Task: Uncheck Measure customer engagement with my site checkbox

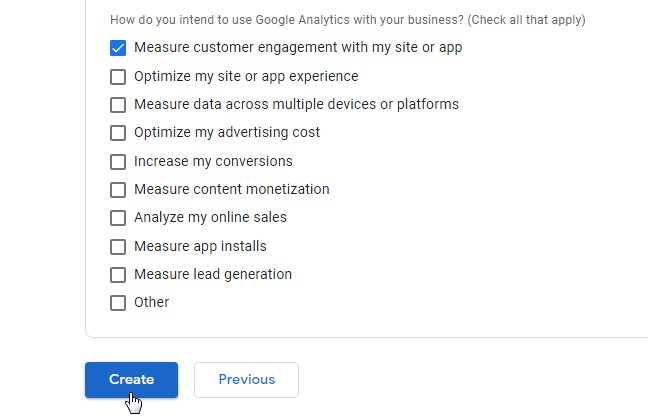Action: 118,47
